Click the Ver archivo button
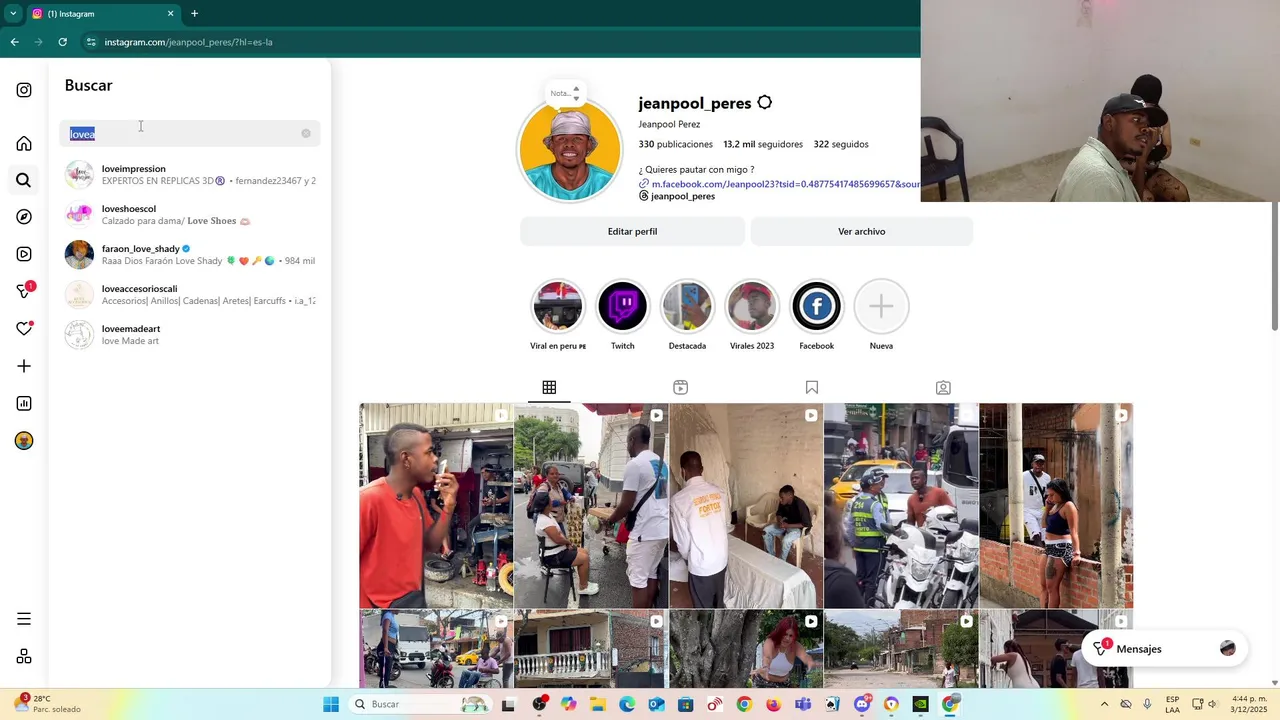The image size is (1280, 720). [862, 231]
